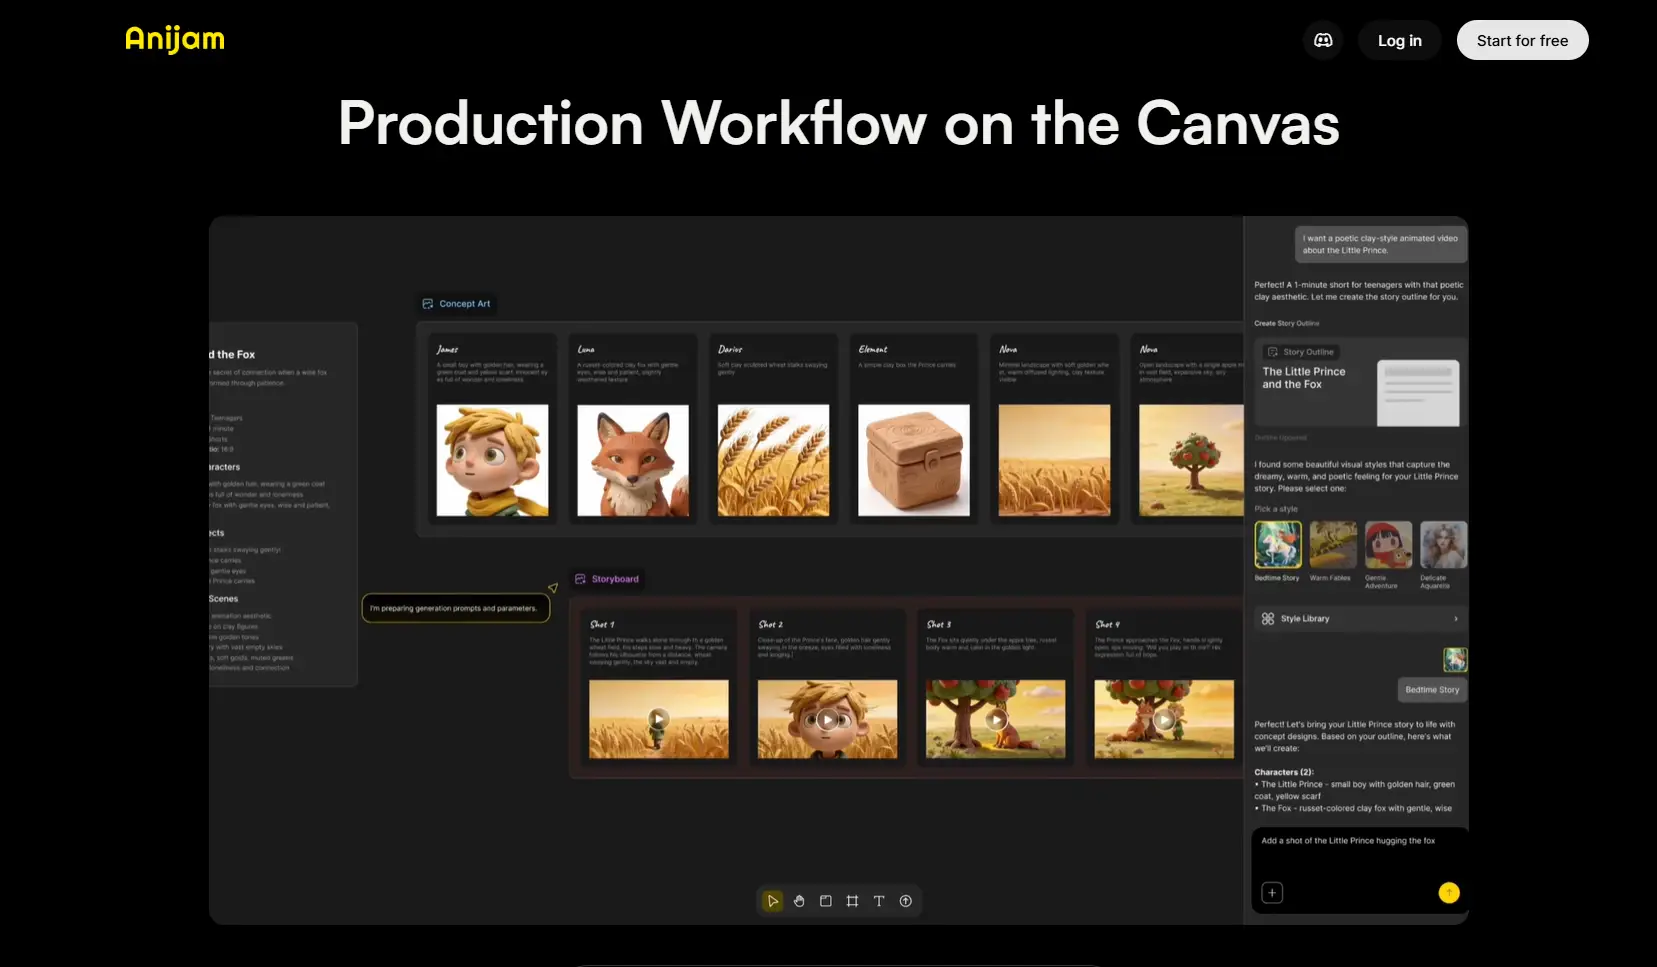
Task: Click the Start for free button
Action: coord(1522,41)
